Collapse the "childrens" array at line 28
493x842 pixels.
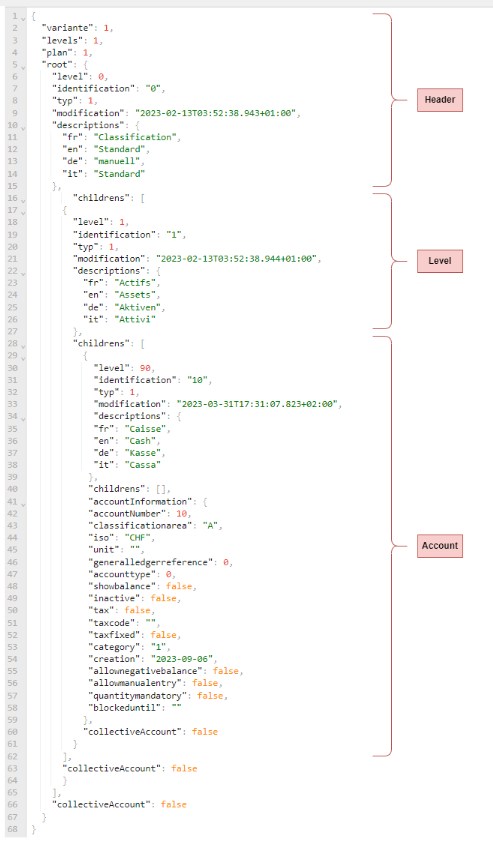pyautogui.click(x=23, y=346)
